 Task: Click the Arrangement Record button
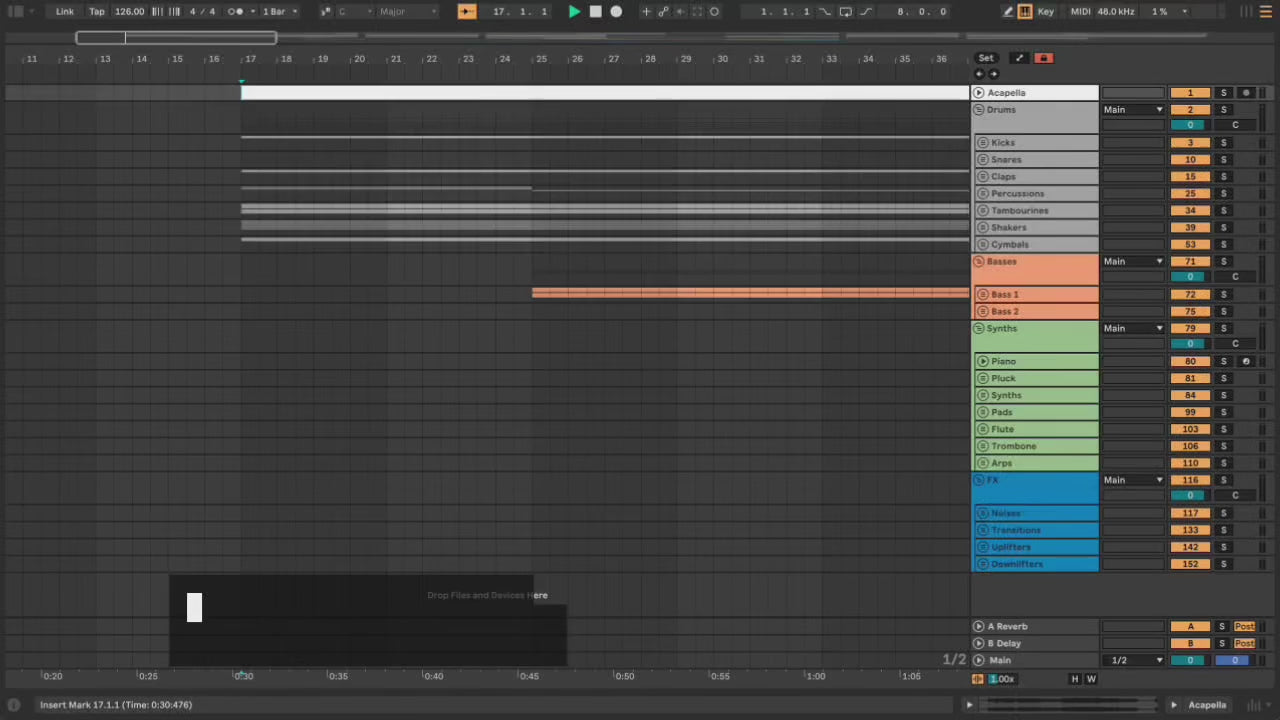tap(616, 12)
